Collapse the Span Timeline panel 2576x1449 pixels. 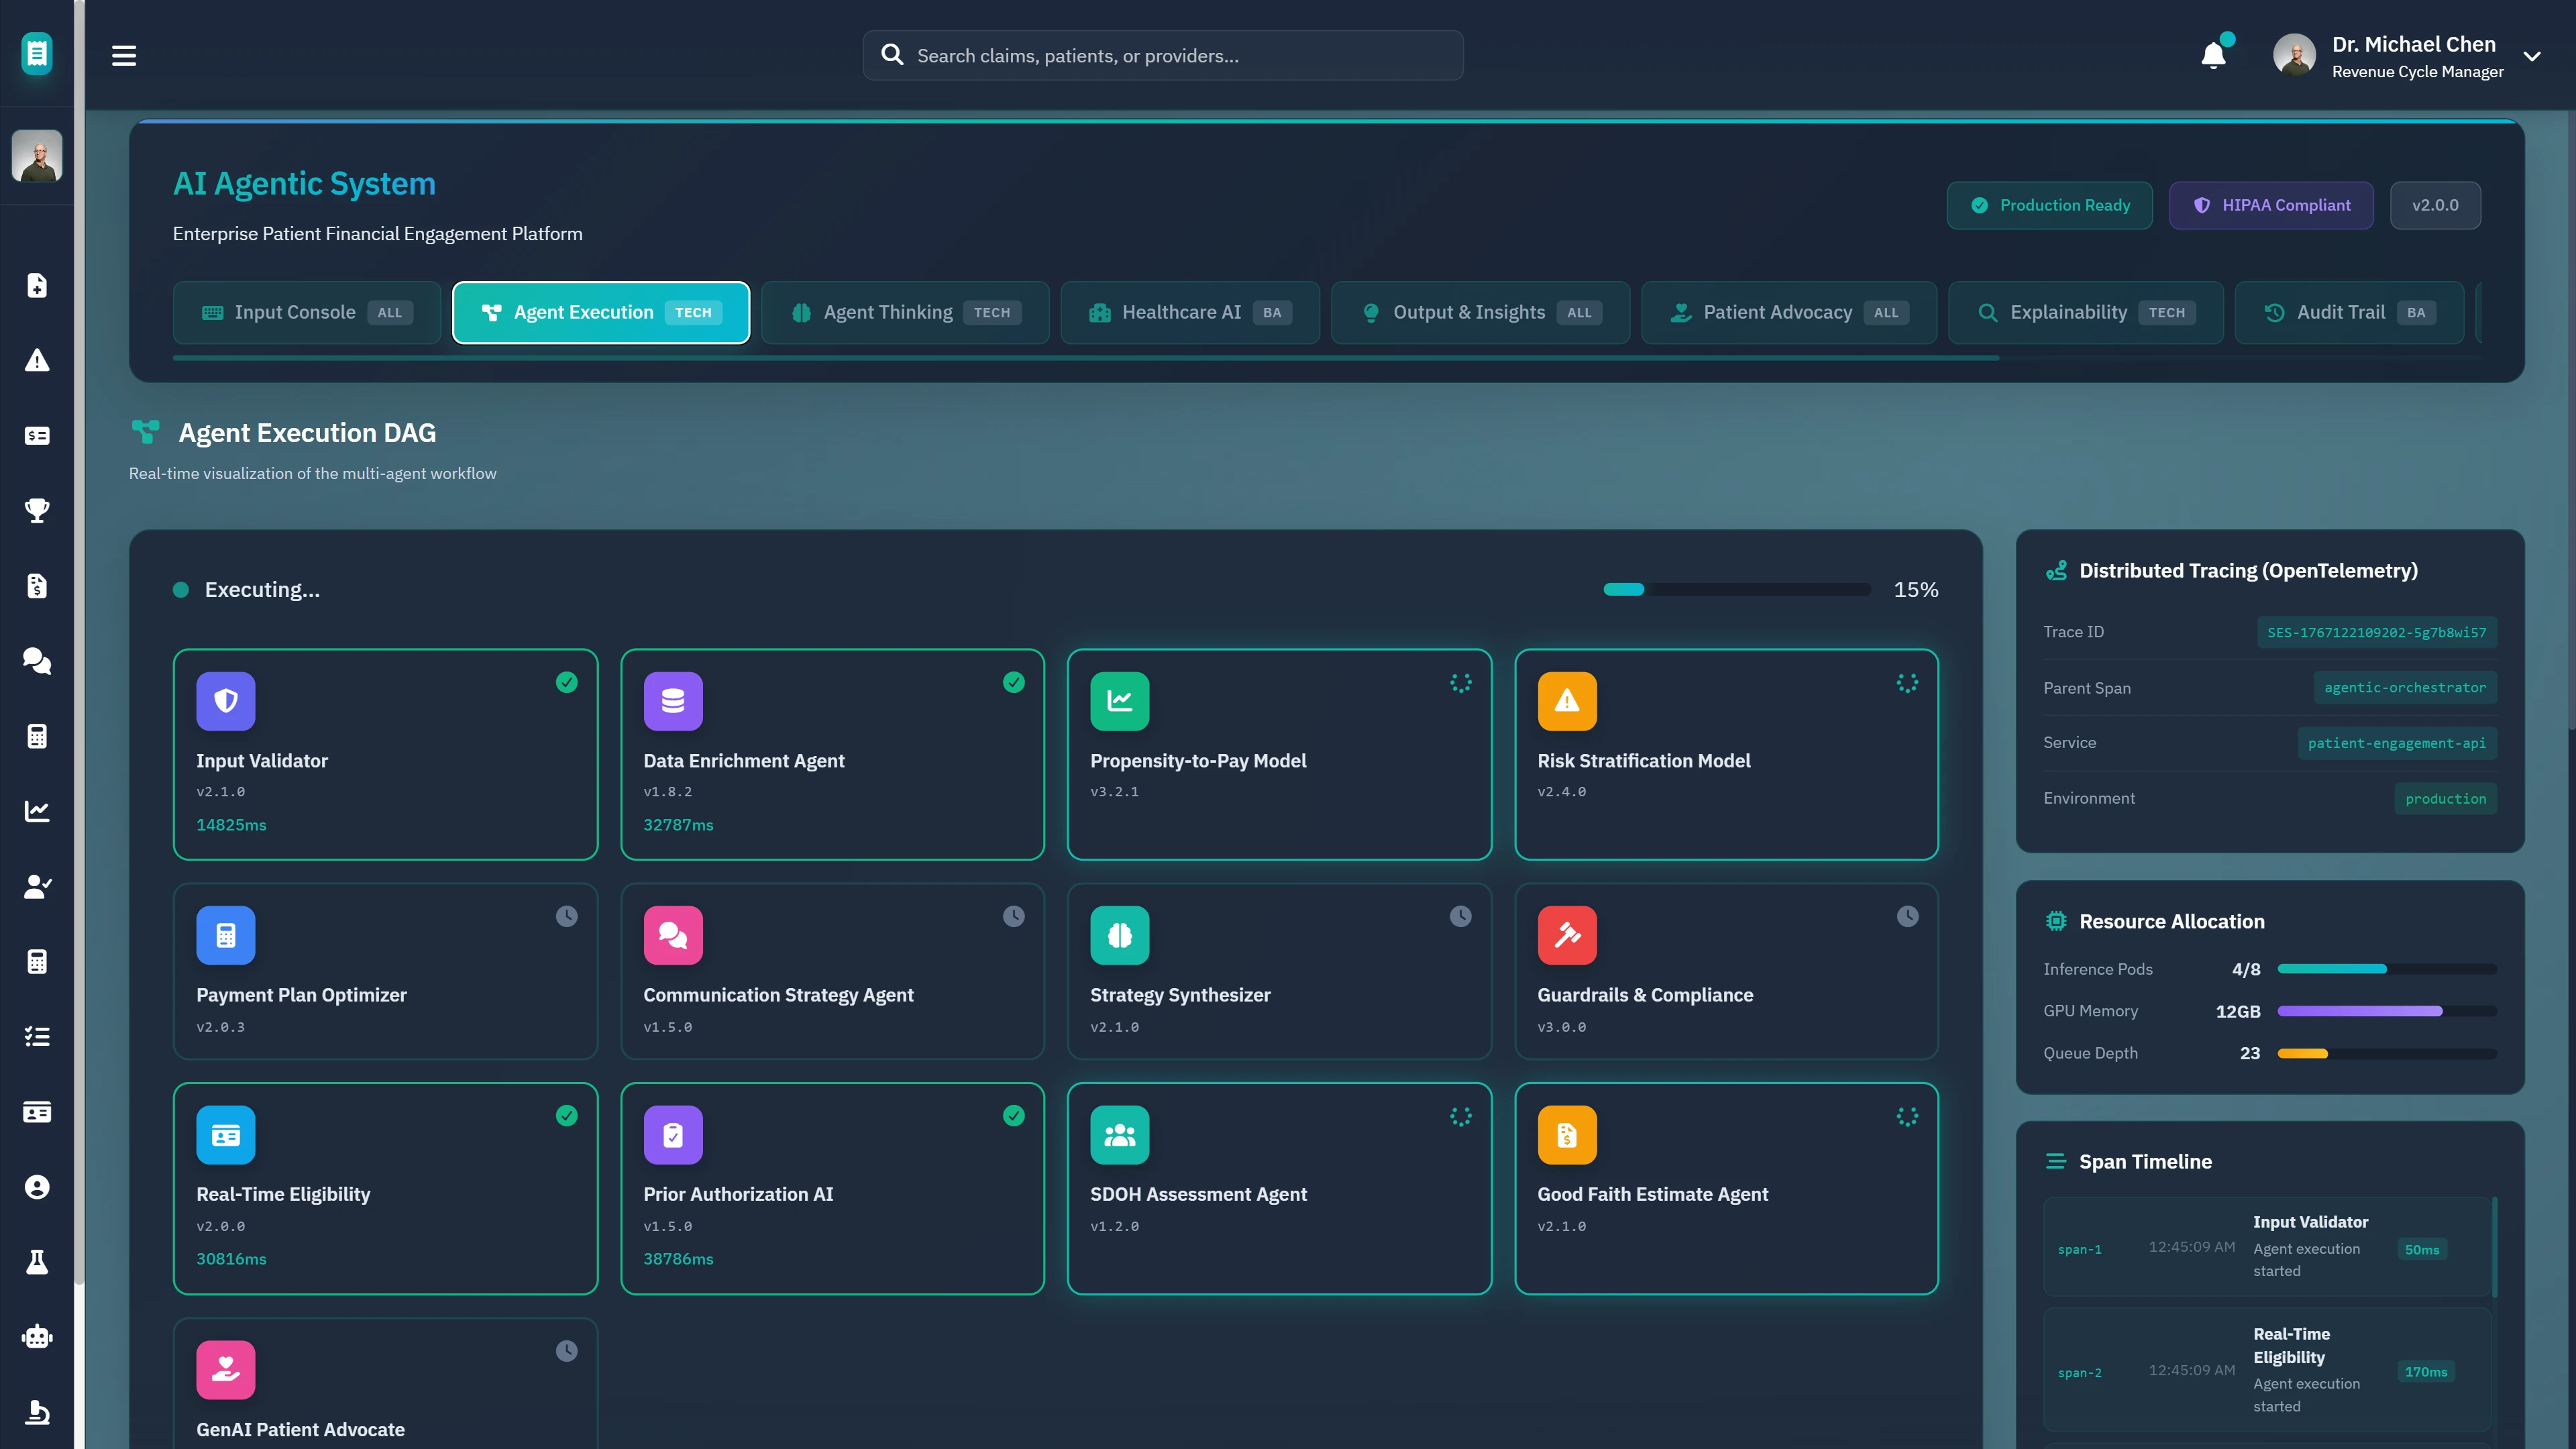pos(2057,1161)
